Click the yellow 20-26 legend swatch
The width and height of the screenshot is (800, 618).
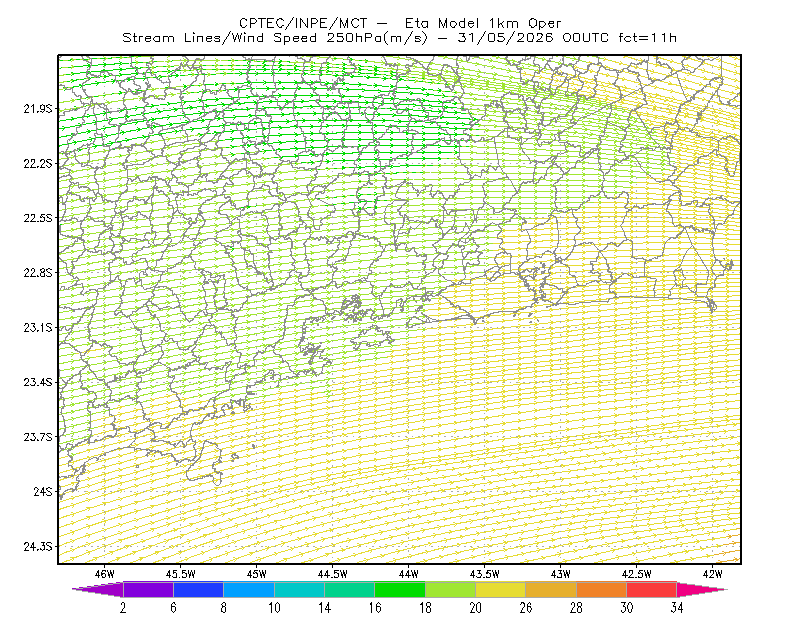coord(501,589)
